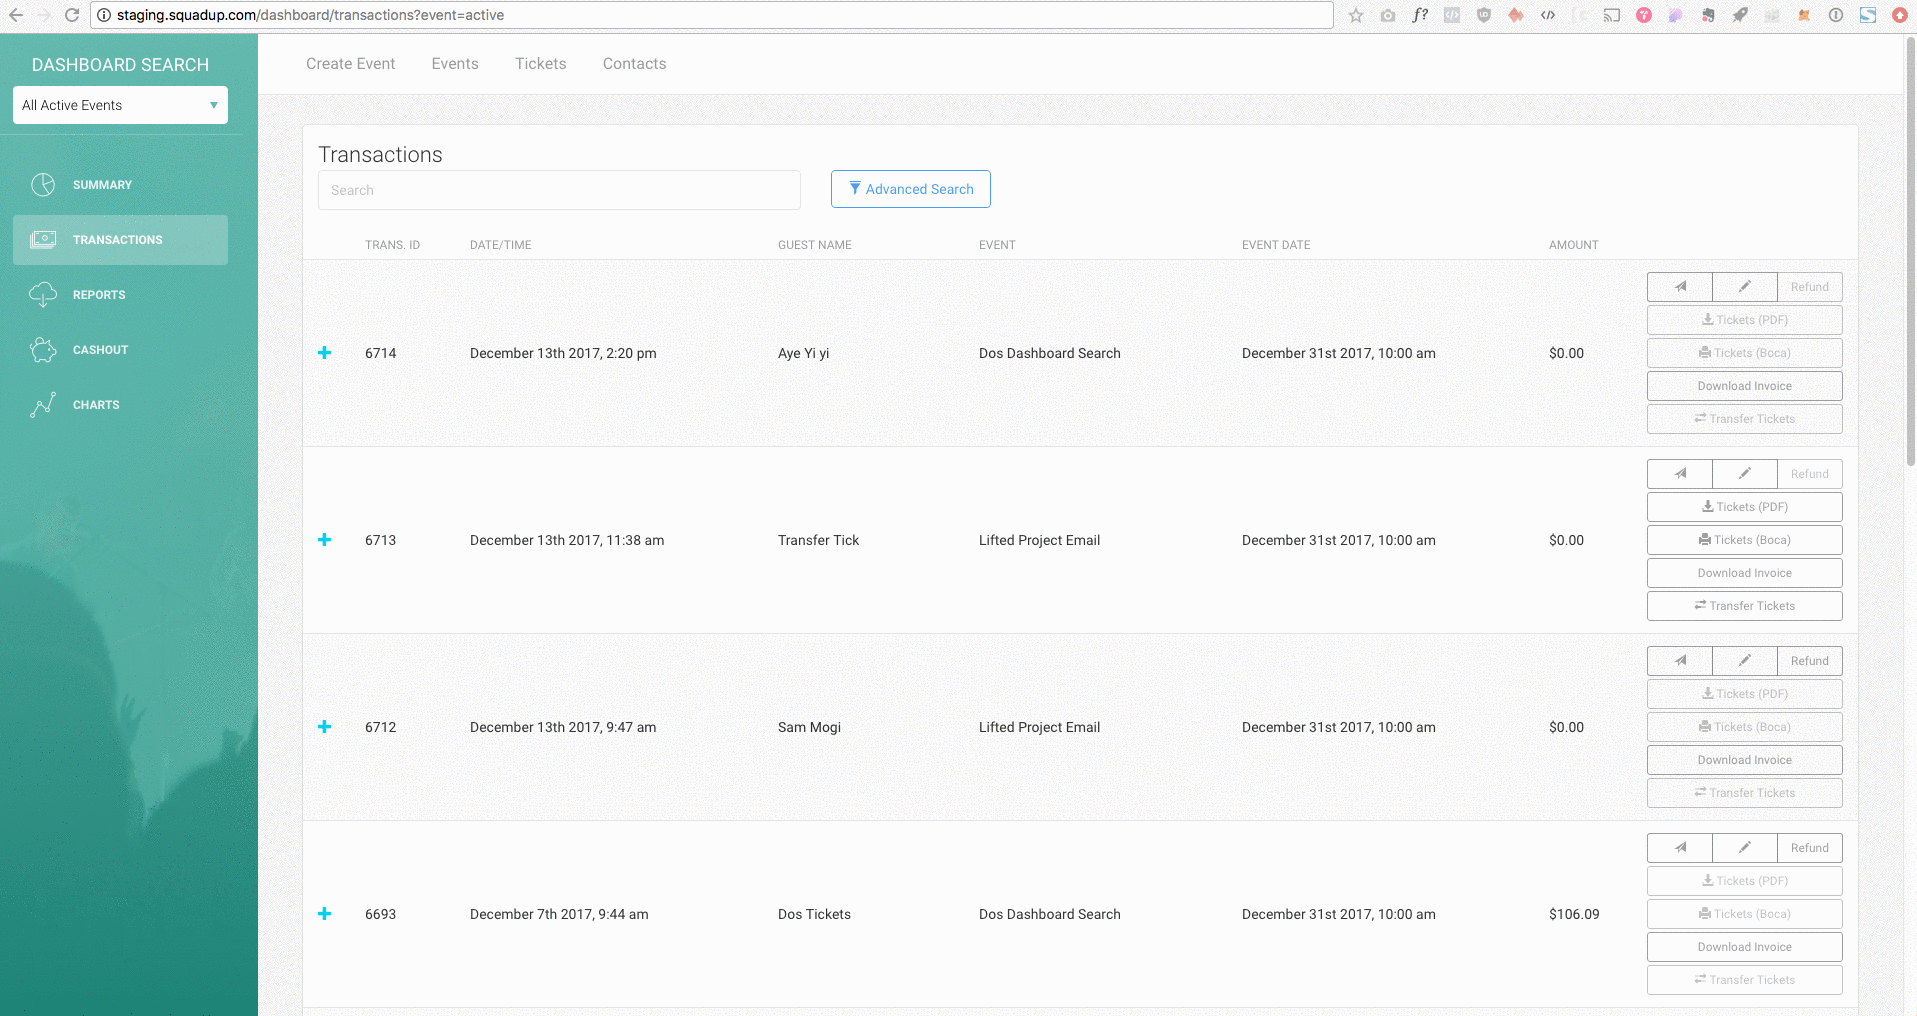Click the Cashout piggy bank icon
1917x1016 pixels.
tap(43, 350)
